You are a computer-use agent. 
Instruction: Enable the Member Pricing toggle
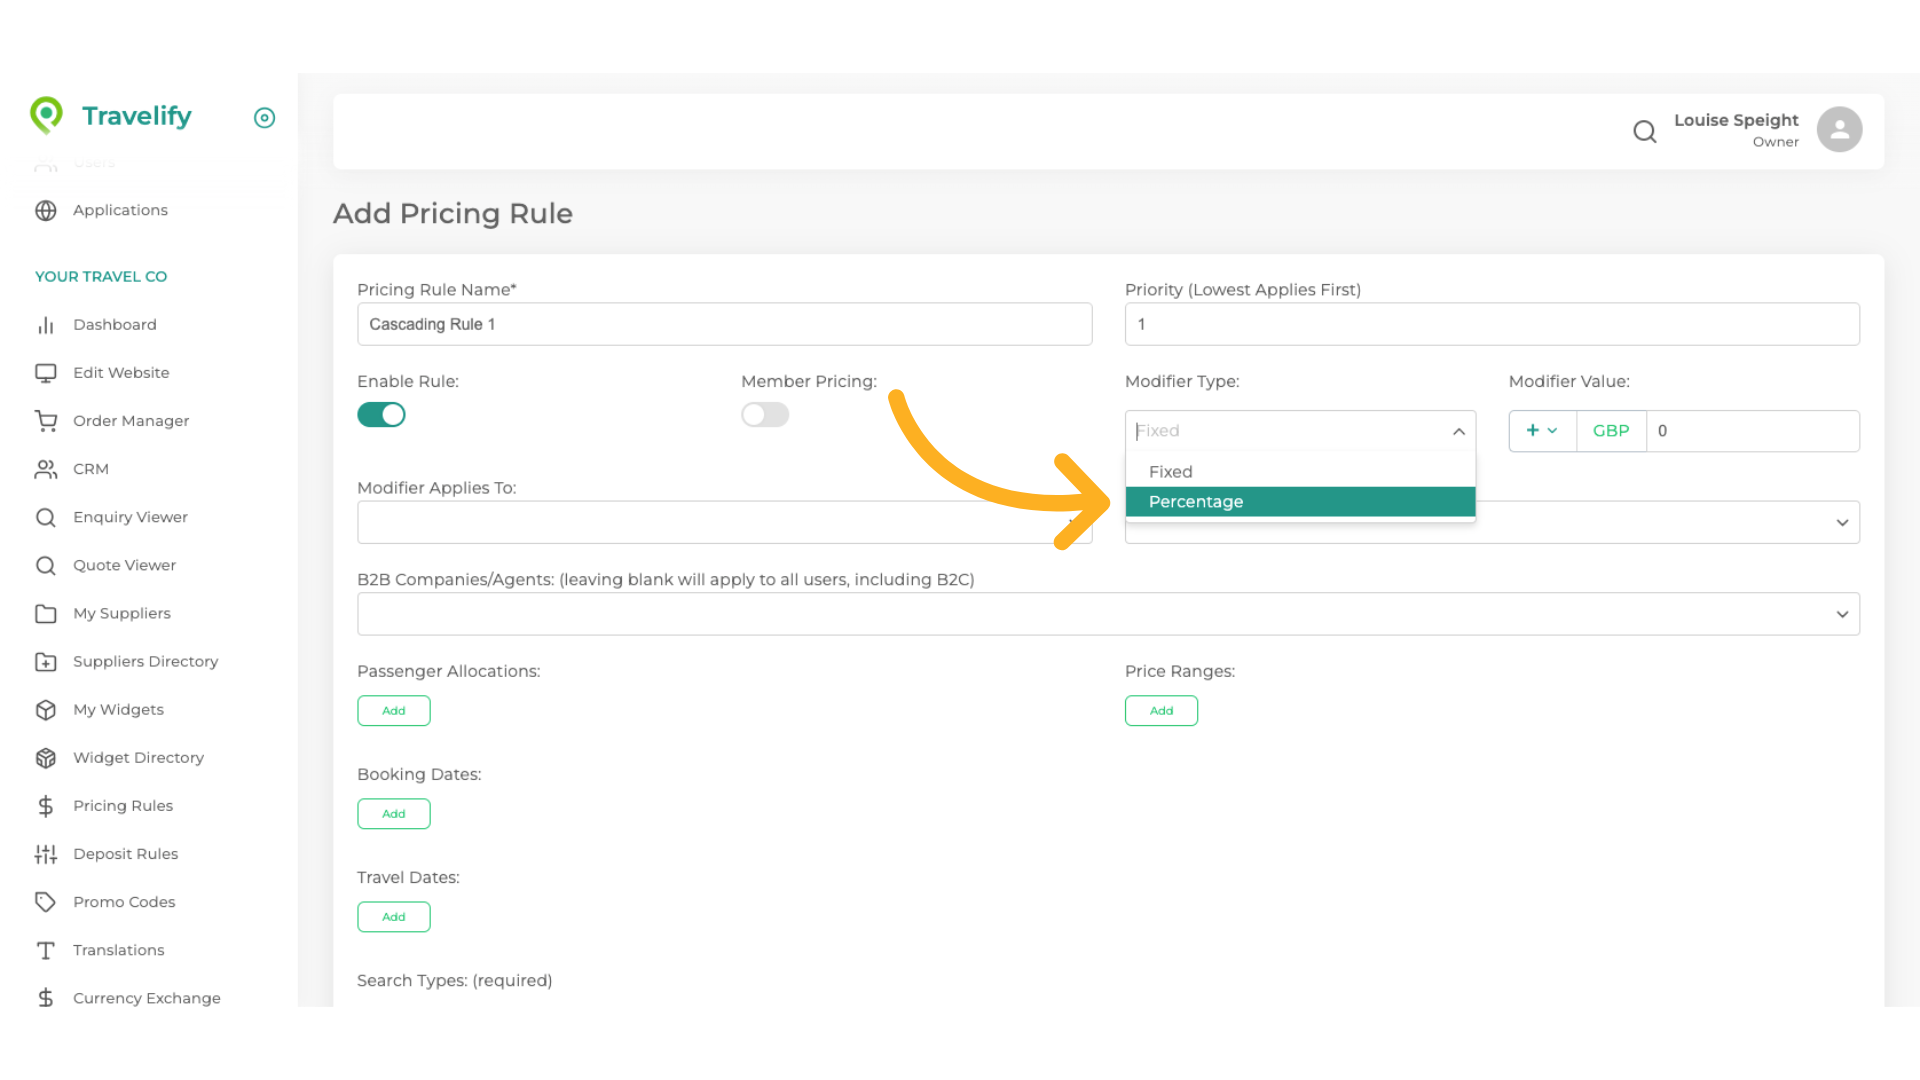click(x=765, y=414)
